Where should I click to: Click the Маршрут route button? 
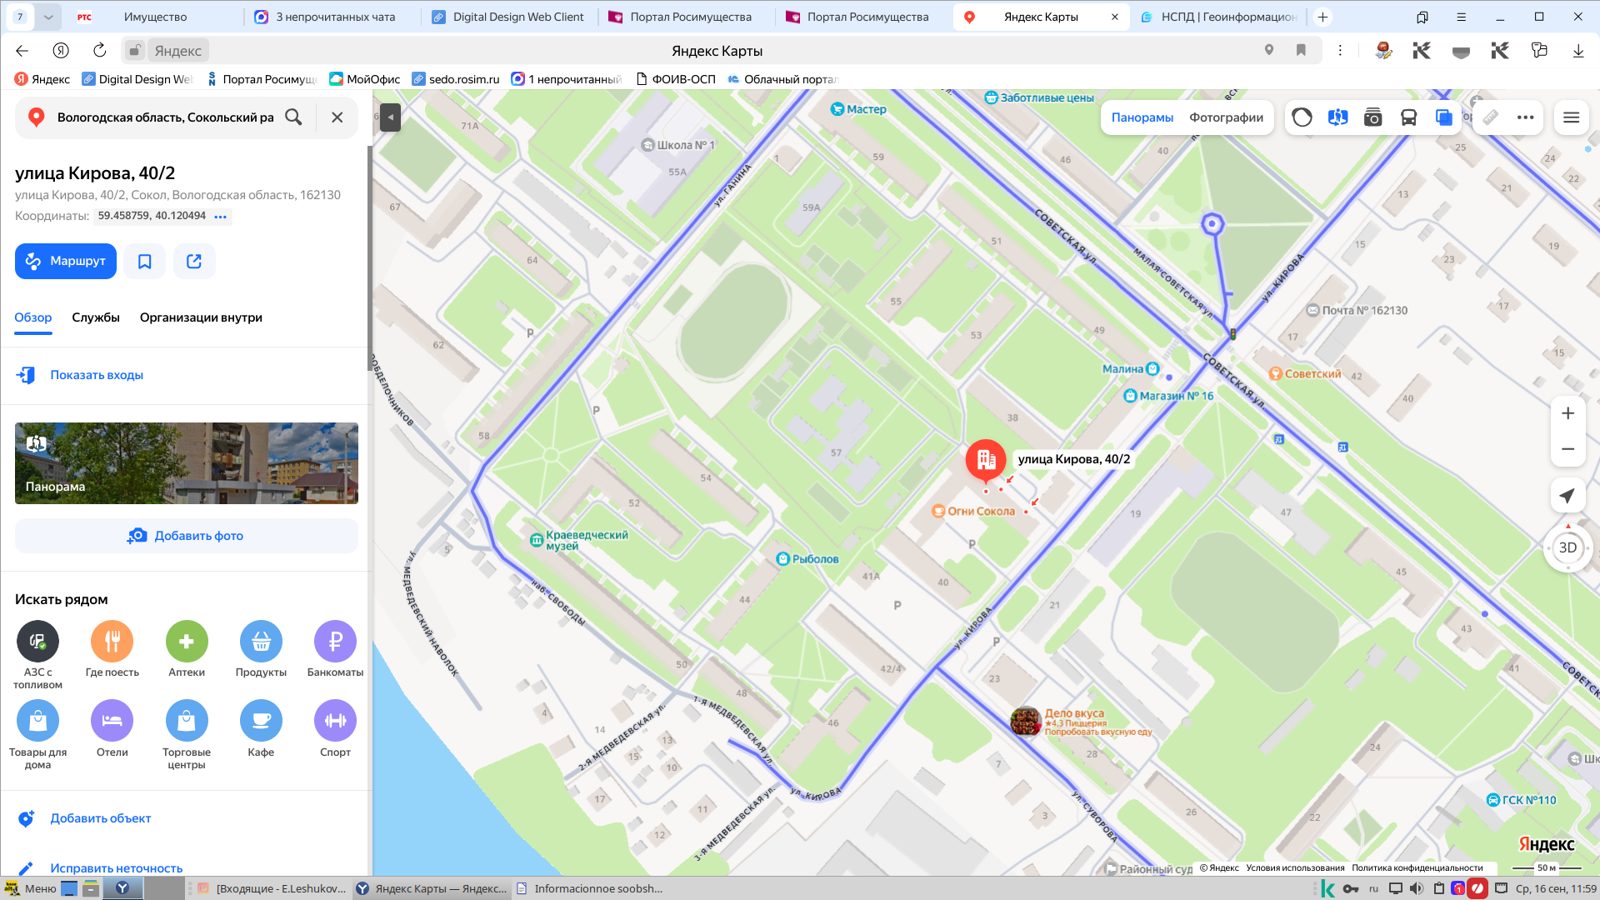pyautogui.click(x=66, y=261)
